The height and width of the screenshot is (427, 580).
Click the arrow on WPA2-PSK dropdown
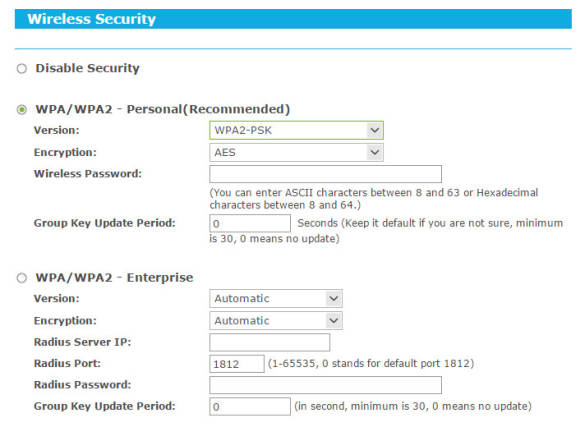(x=375, y=130)
